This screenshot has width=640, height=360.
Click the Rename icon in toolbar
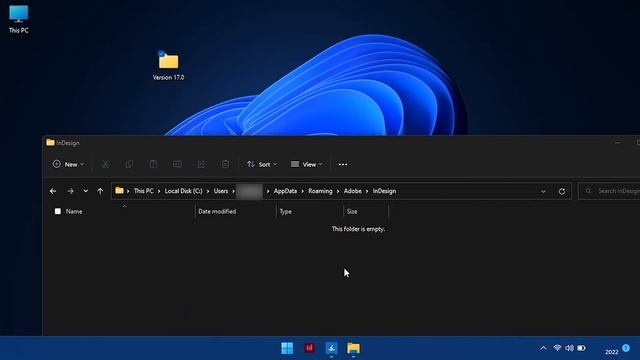pos(177,164)
